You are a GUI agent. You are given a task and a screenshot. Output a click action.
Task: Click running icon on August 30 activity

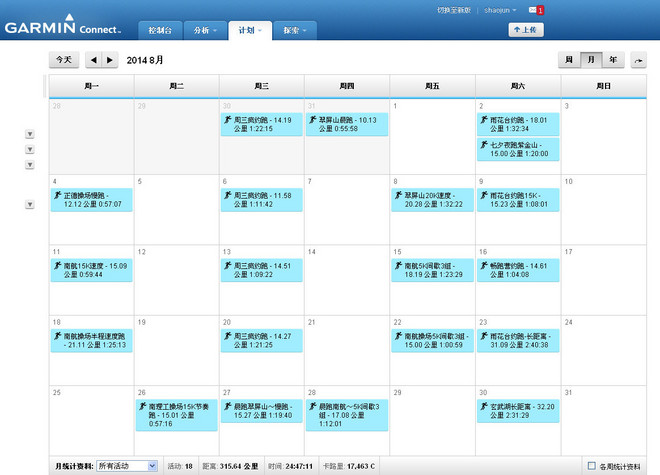click(484, 407)
